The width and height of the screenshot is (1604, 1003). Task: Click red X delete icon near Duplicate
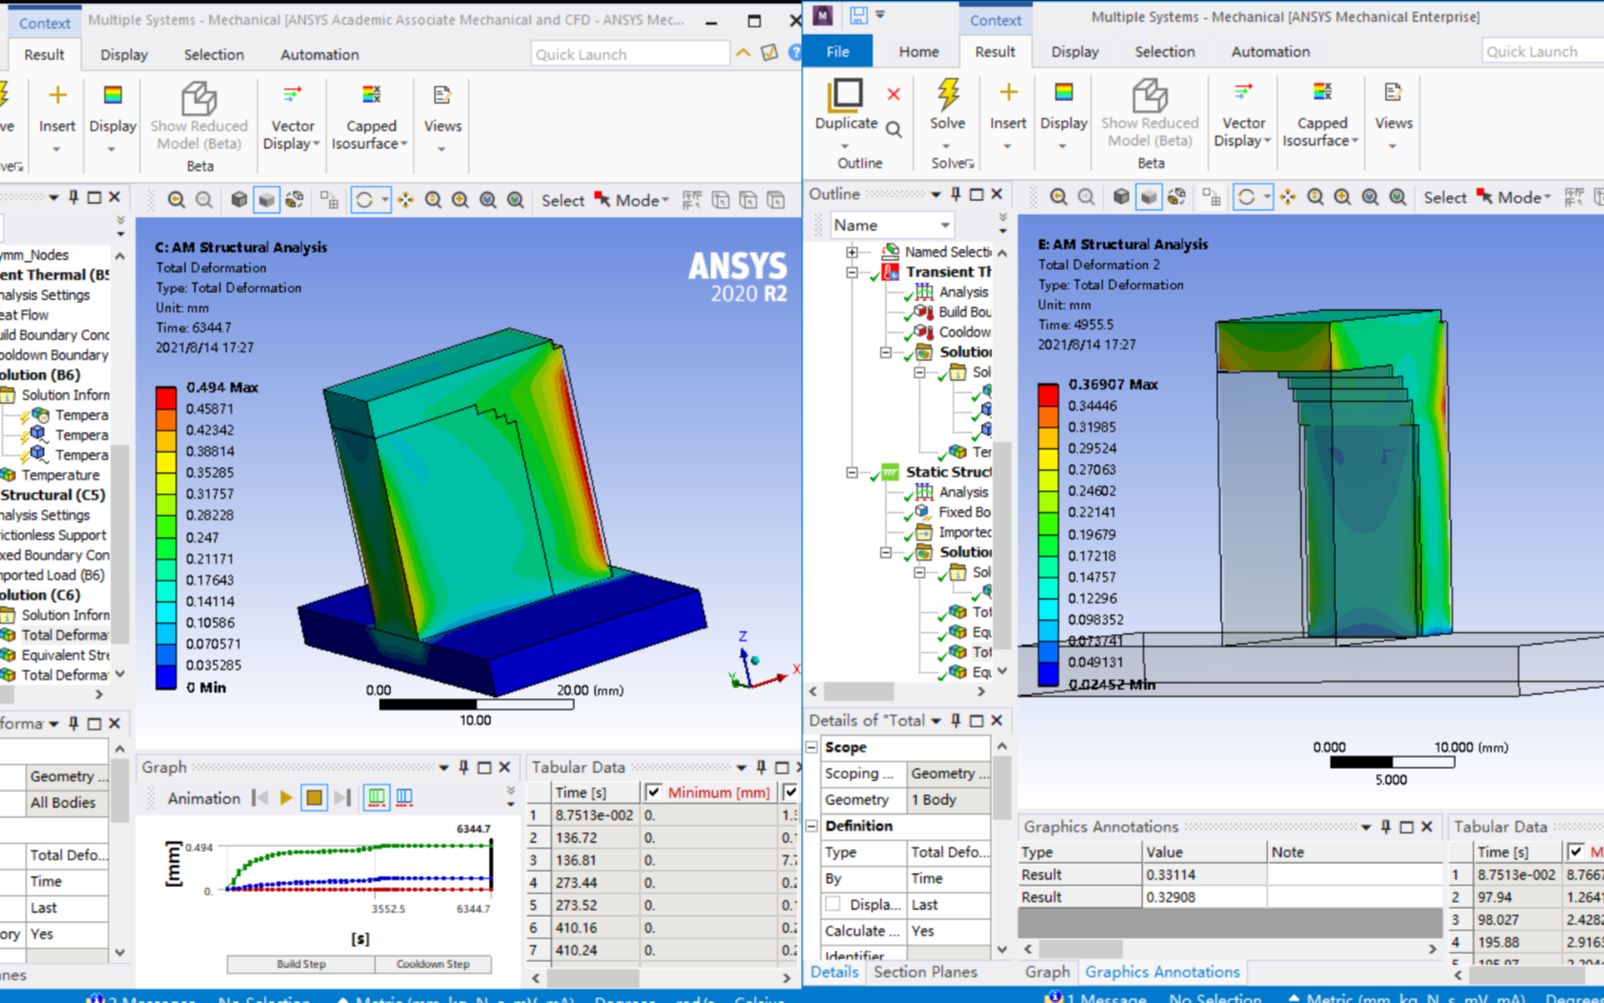pos(893,94)
